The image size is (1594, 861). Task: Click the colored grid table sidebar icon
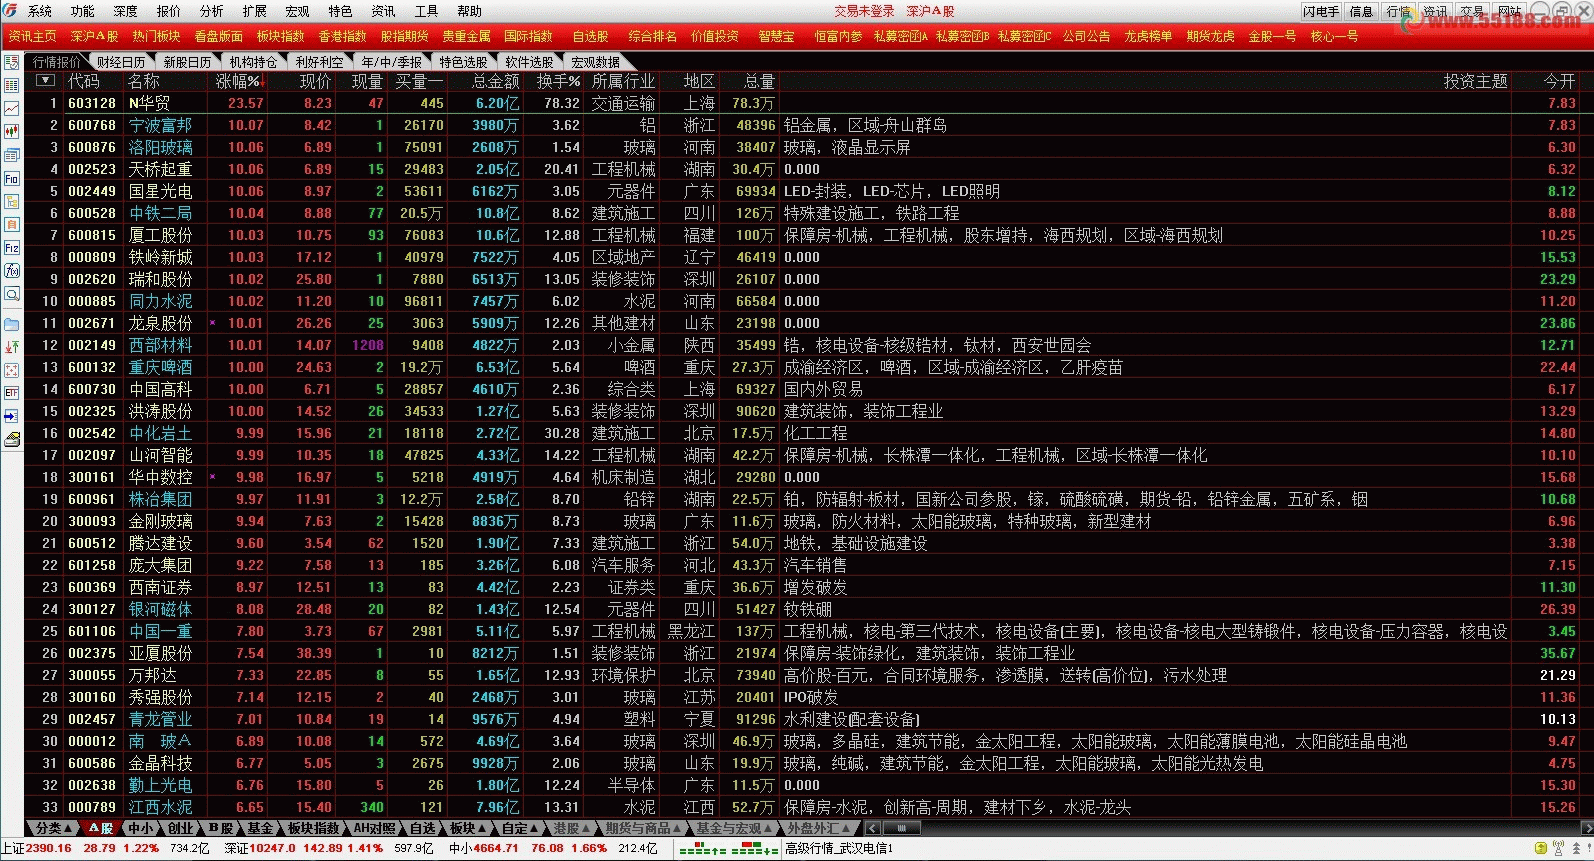pyautogui.click(x=11, y=85)
